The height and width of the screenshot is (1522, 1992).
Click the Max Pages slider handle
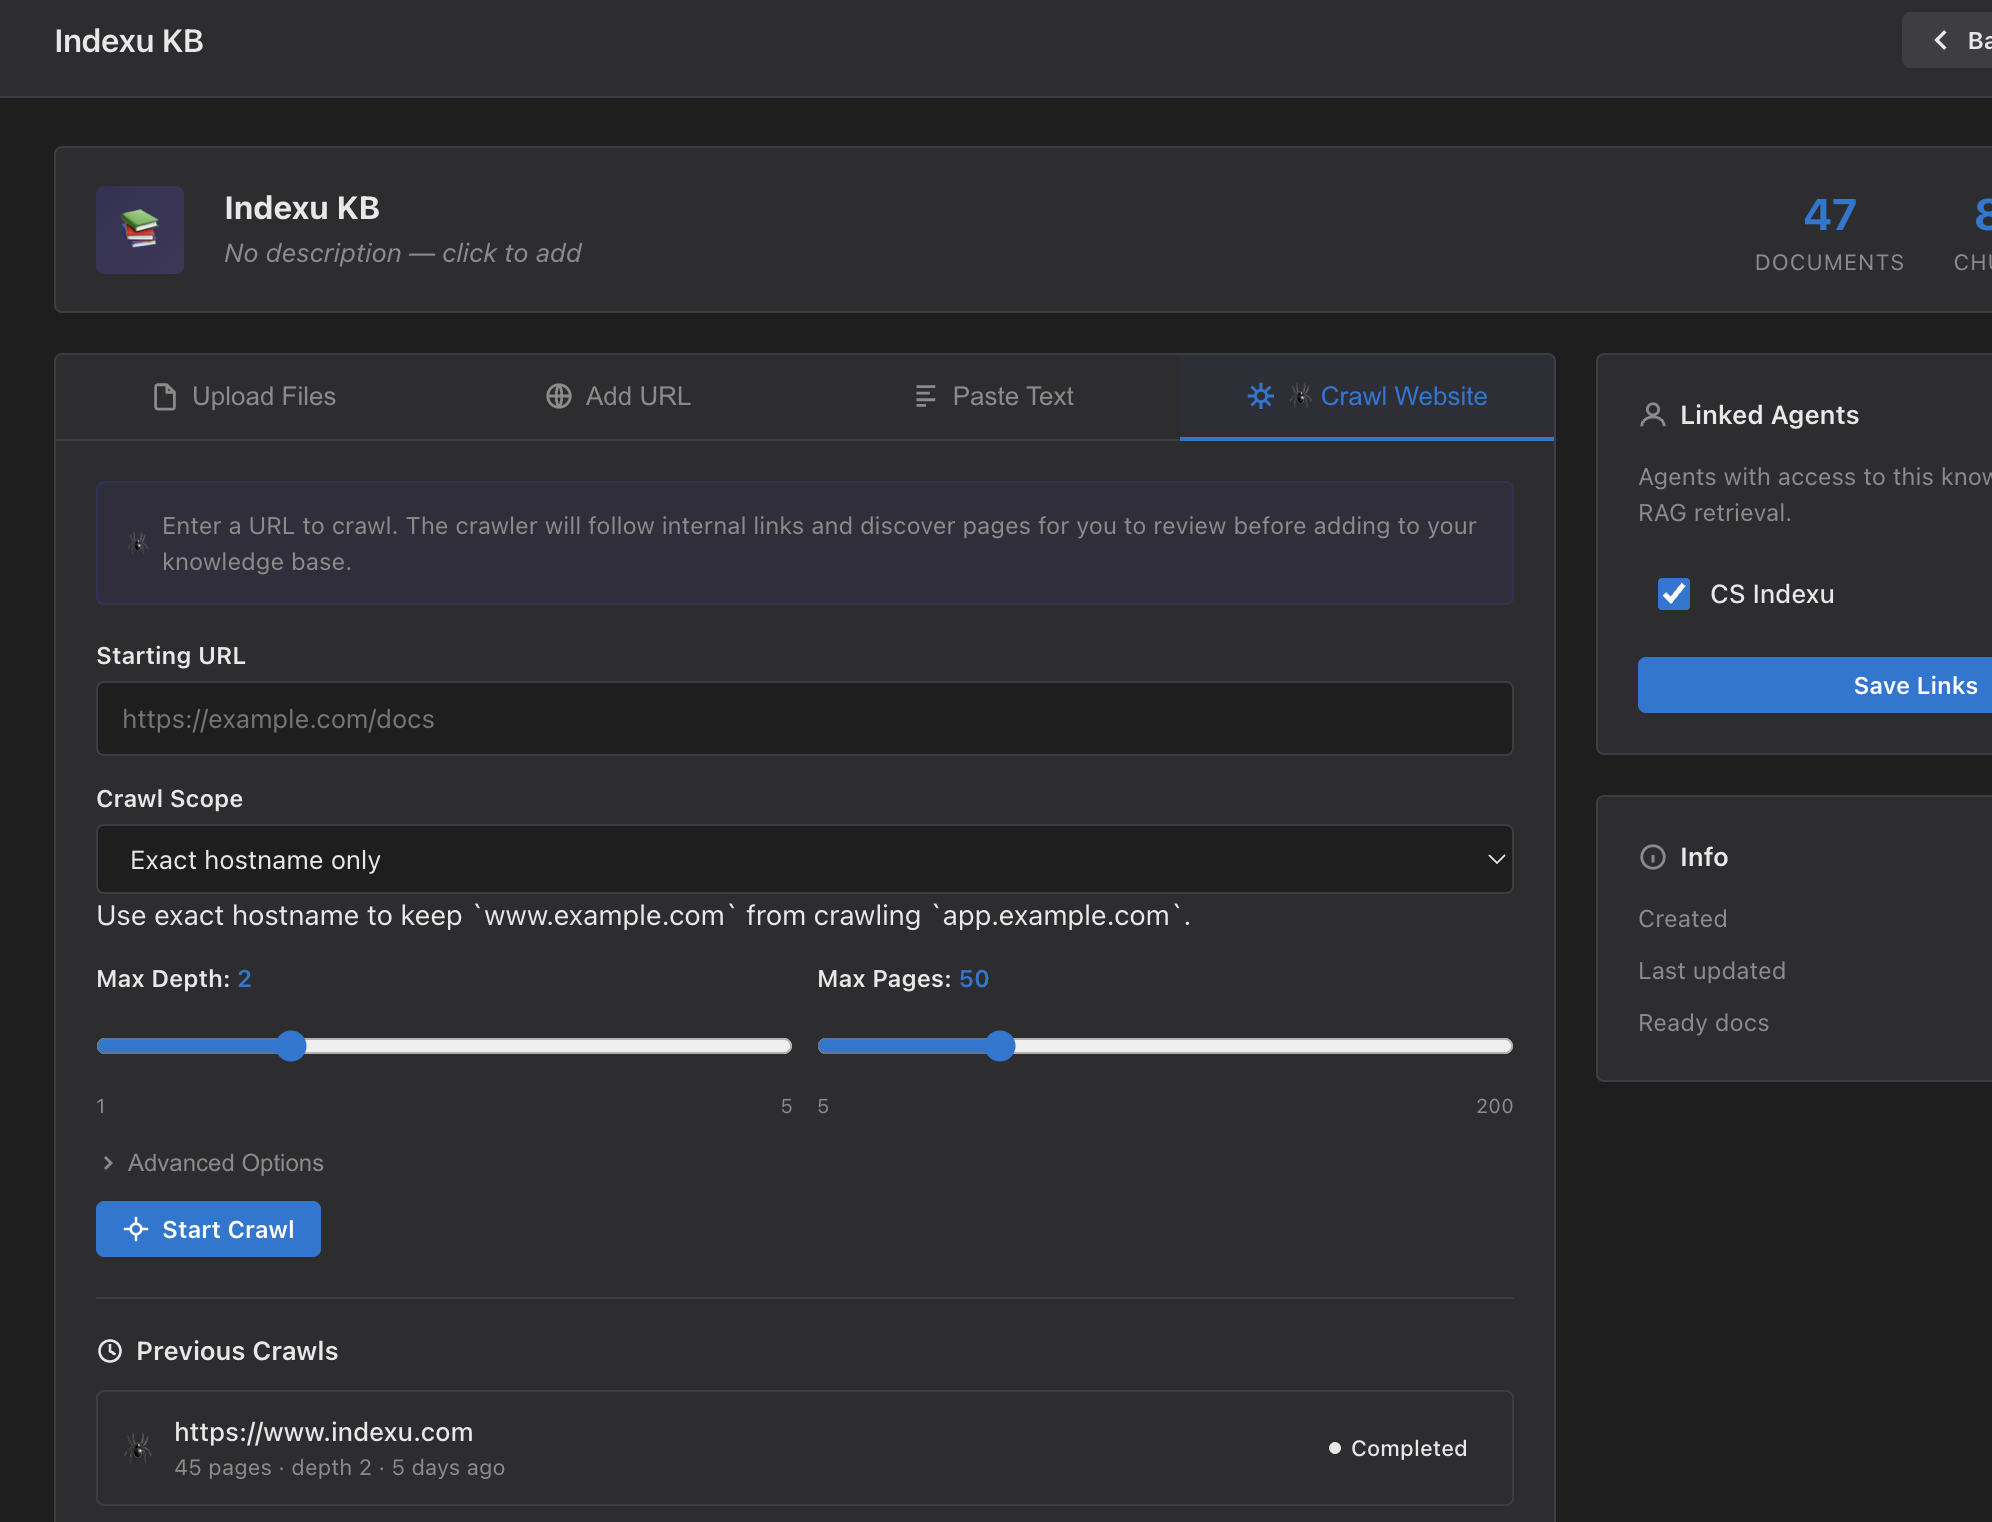pos(1000,1046)
